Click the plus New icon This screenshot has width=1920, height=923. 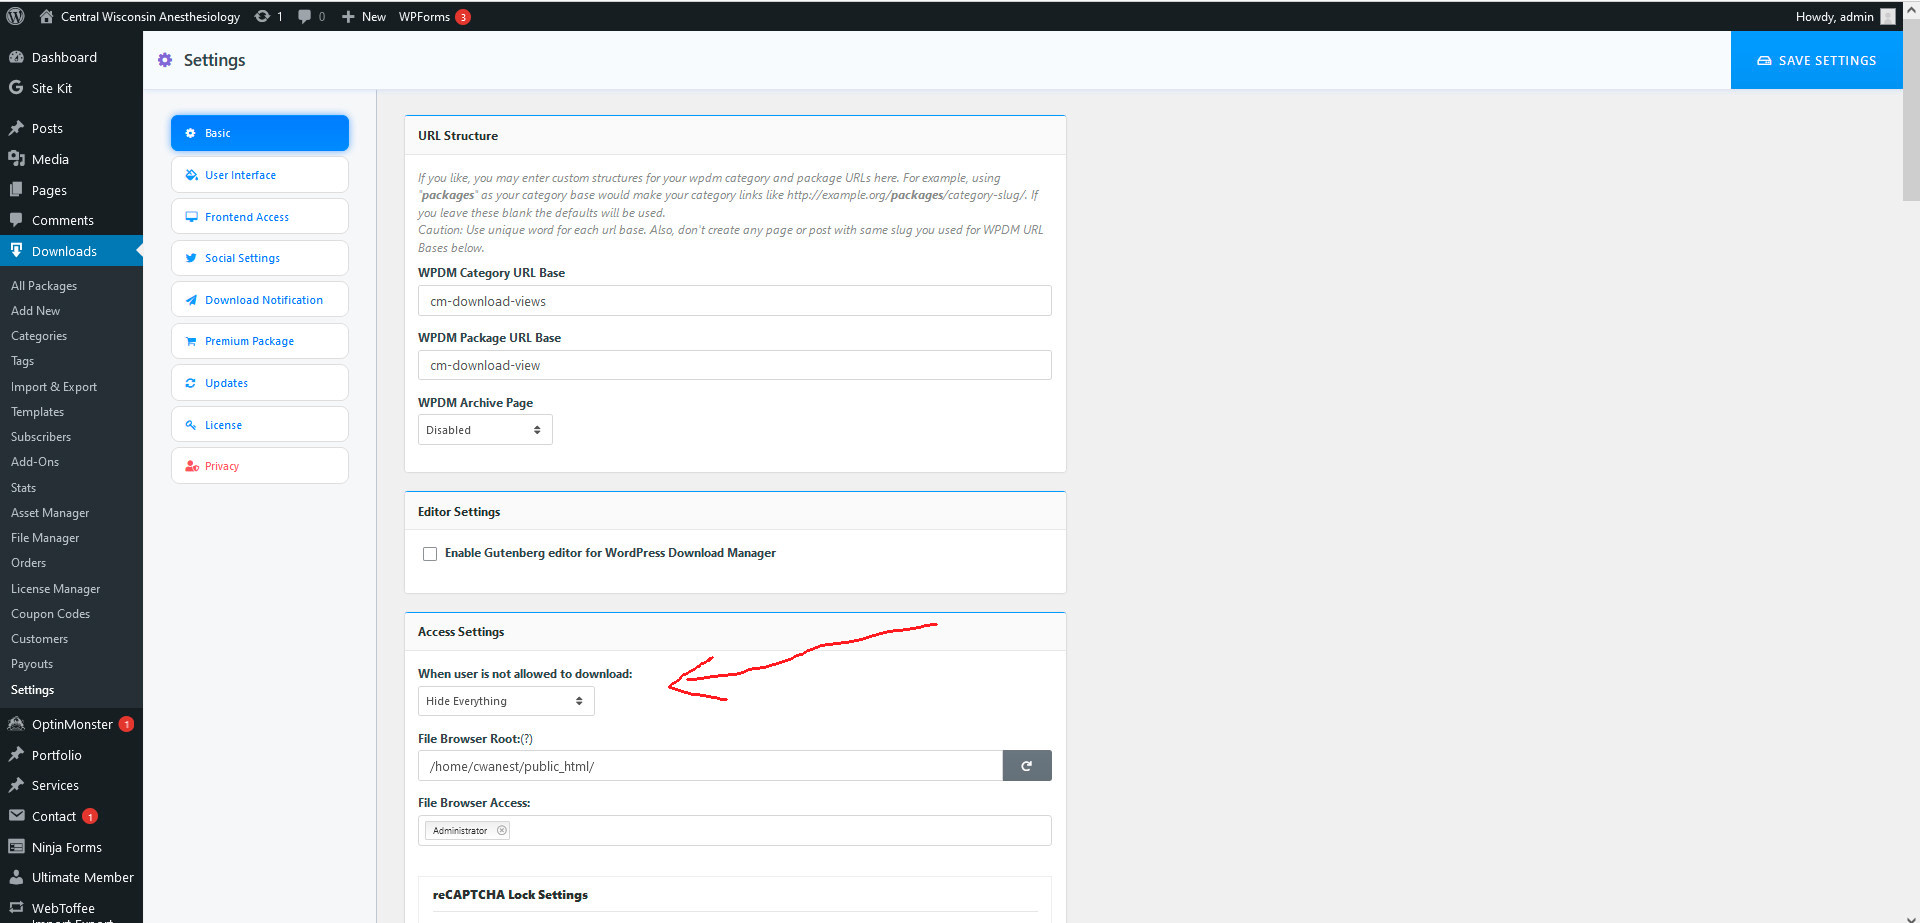348,17
